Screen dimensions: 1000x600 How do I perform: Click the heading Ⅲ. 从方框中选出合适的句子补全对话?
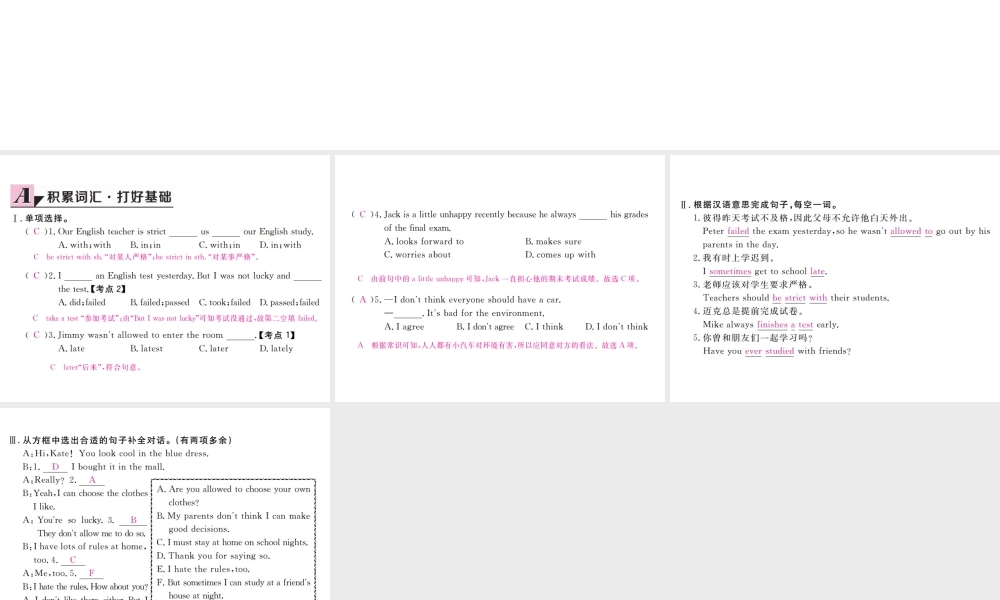point(122,440)
